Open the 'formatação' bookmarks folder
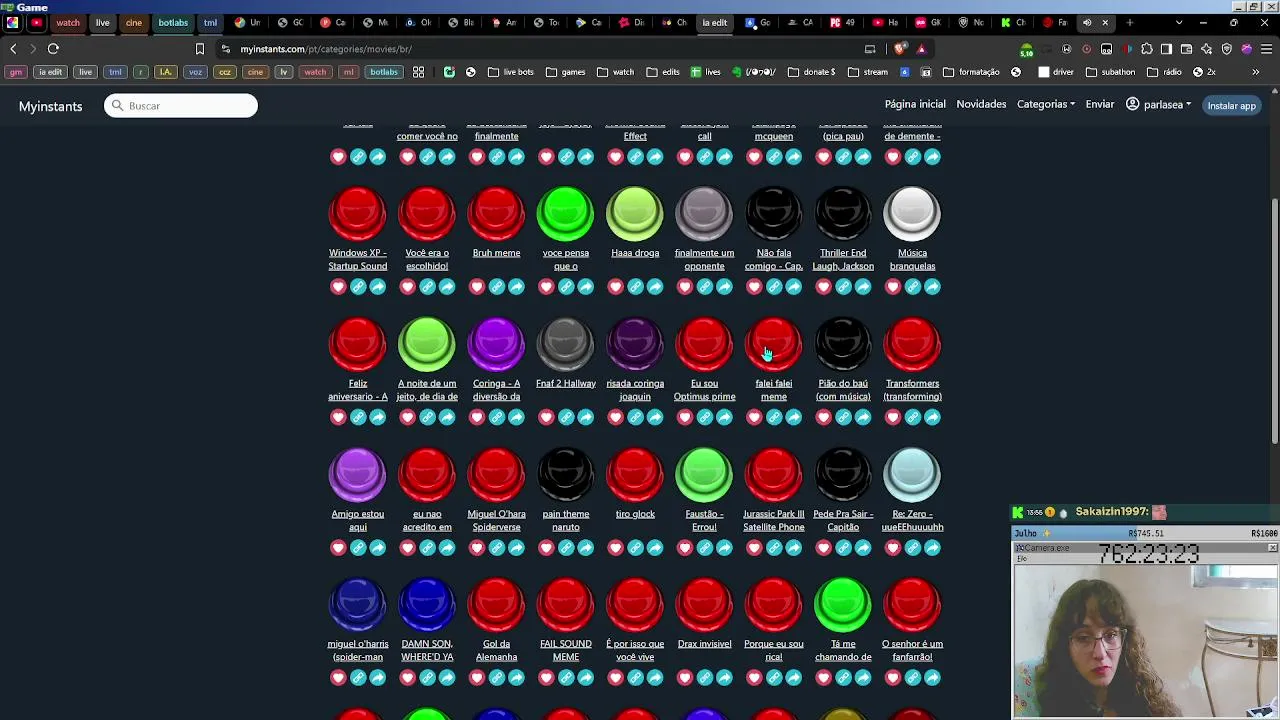Viewport: 1280px width, 720px height. pos(971,72)
